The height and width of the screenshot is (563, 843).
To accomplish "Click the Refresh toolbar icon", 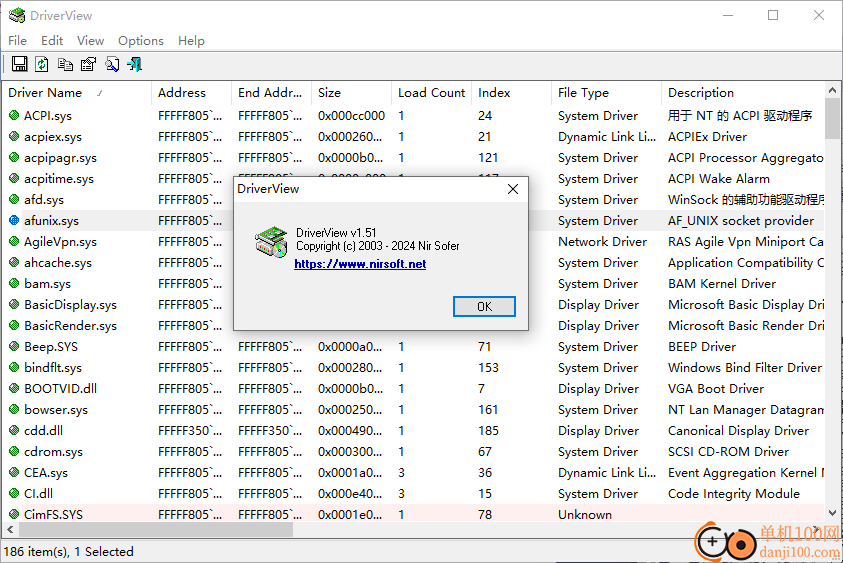I will coord(42,65).
